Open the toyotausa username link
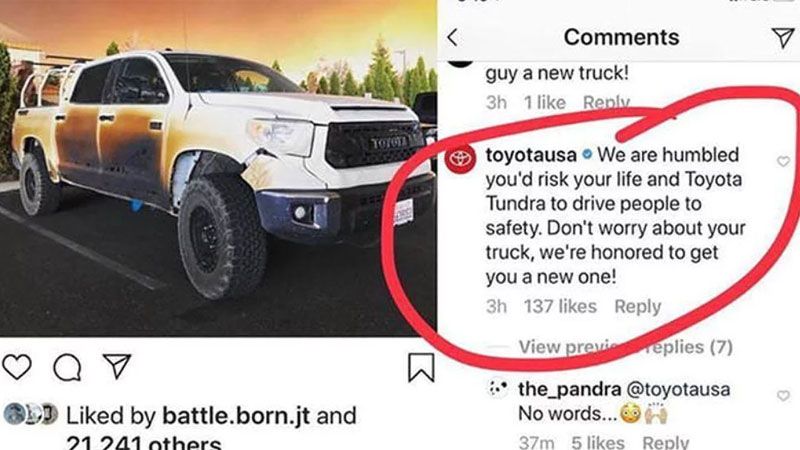Image resolution: width=800 pixels, height=450 pixels. [x=531, y=155]
